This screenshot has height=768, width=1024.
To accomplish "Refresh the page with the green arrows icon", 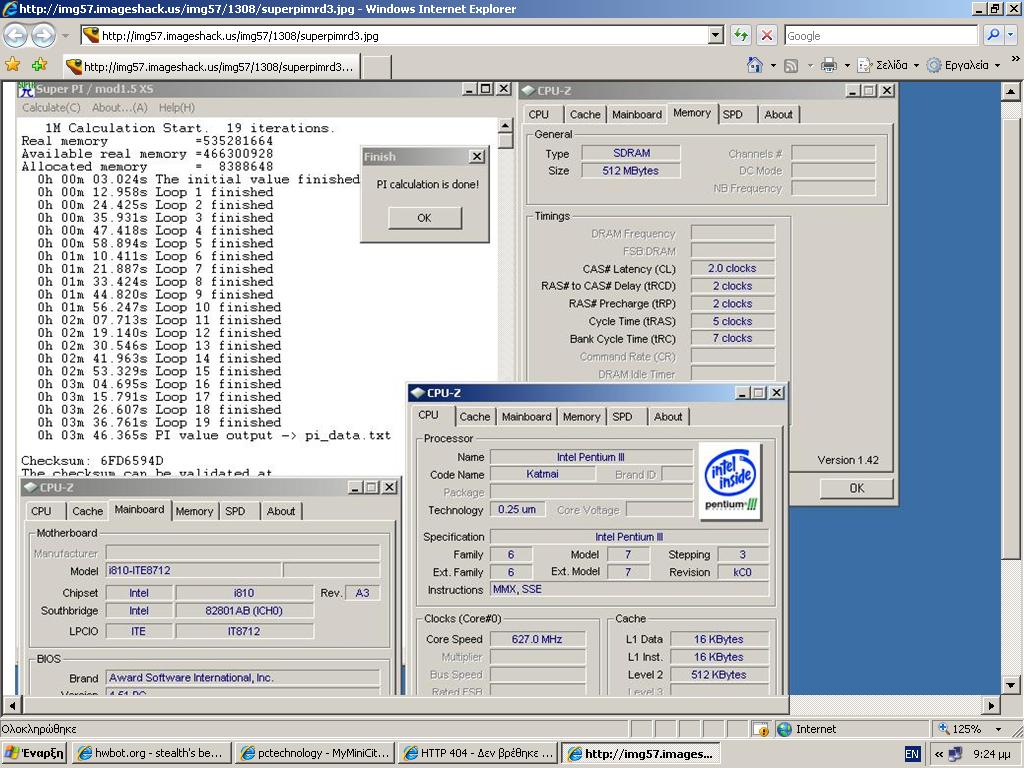I will [x=741, y=35].
